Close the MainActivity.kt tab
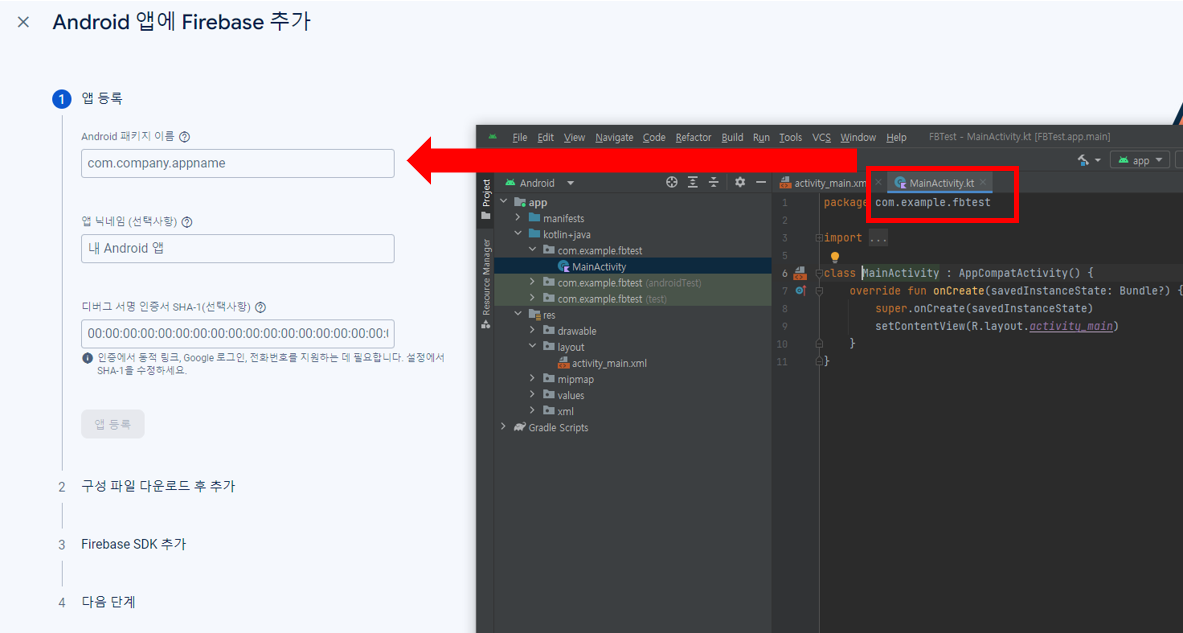The height and width of the screenshot is (633, 1183). pyautogui.click(x=982, y=183)
